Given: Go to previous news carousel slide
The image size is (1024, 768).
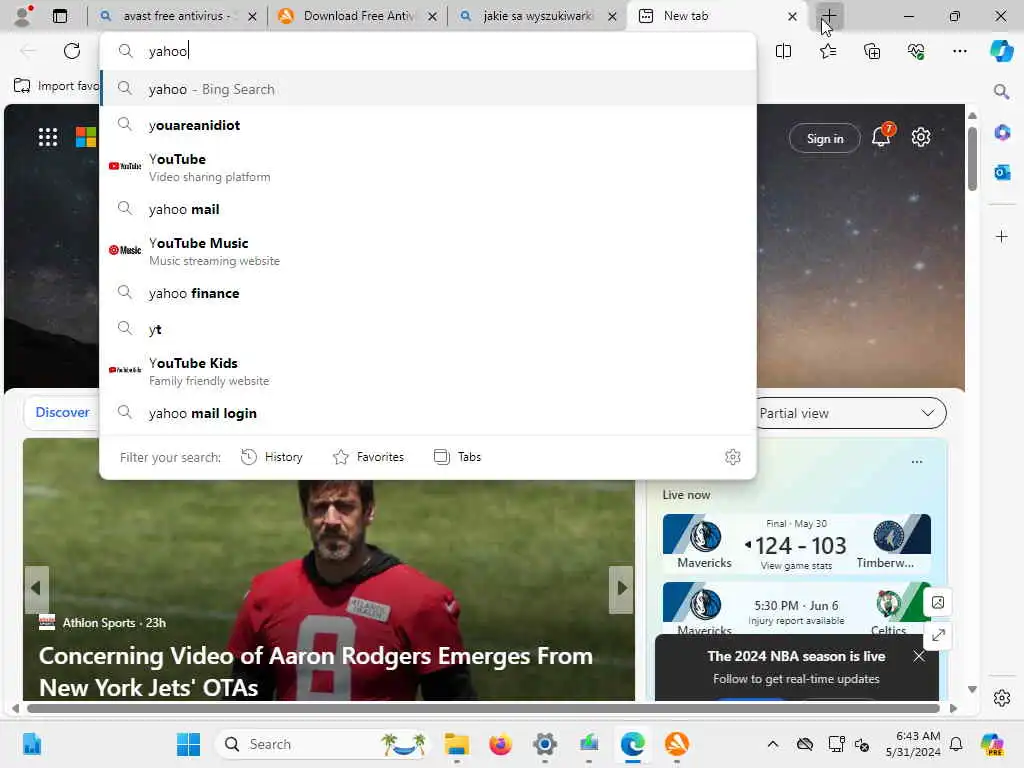Looking at the screenshot, I should [x=37, y=588].
